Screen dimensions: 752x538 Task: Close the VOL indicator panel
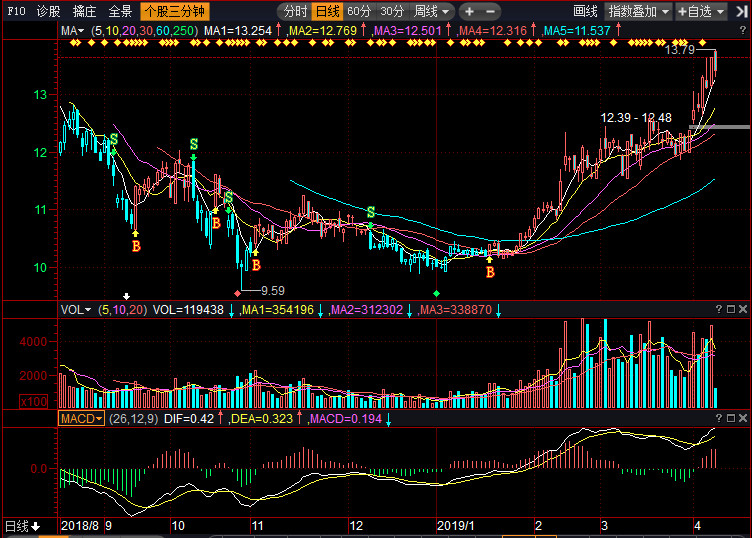coord(743,310)
